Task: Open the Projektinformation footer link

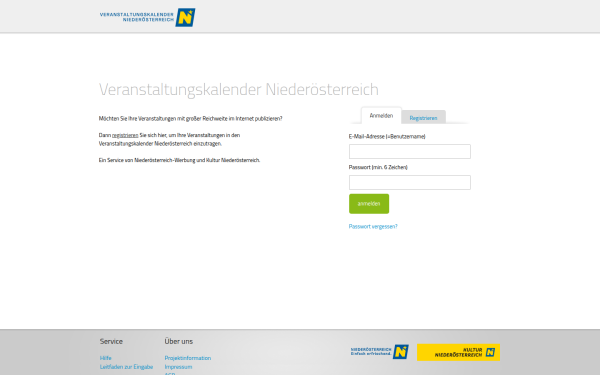Action: (188, 358)
